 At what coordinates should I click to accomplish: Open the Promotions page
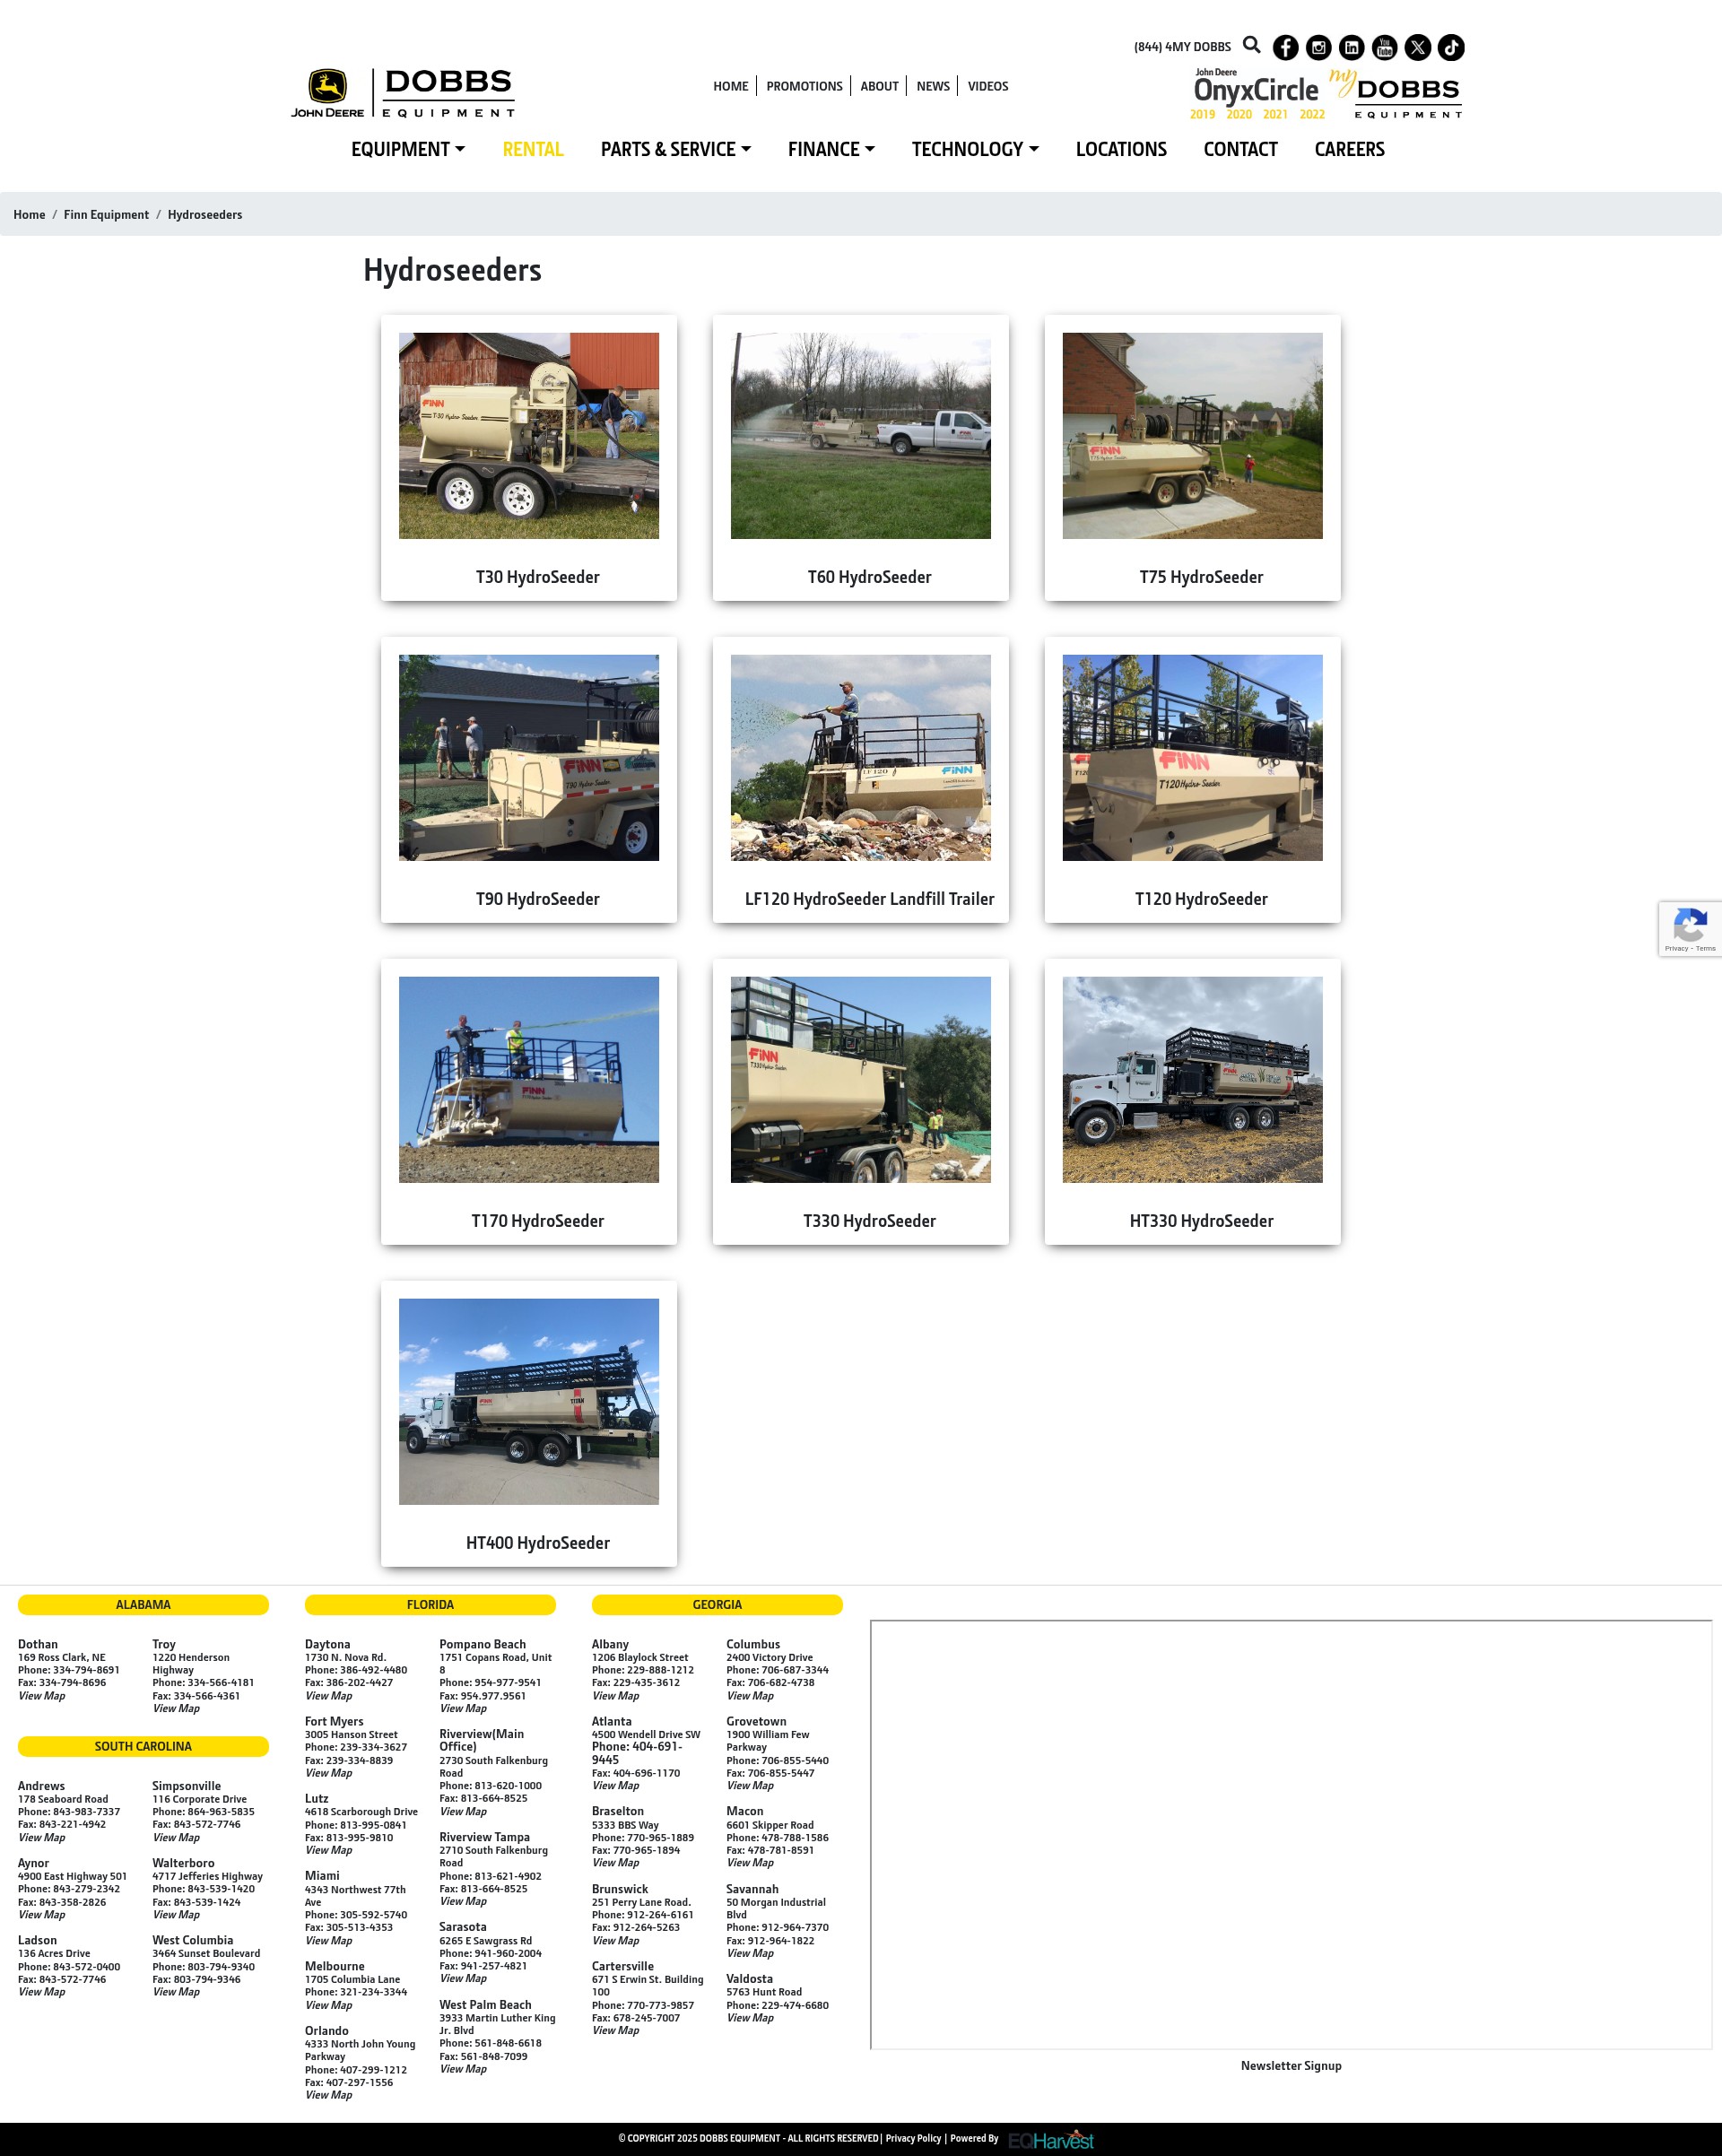click(804, 86)
